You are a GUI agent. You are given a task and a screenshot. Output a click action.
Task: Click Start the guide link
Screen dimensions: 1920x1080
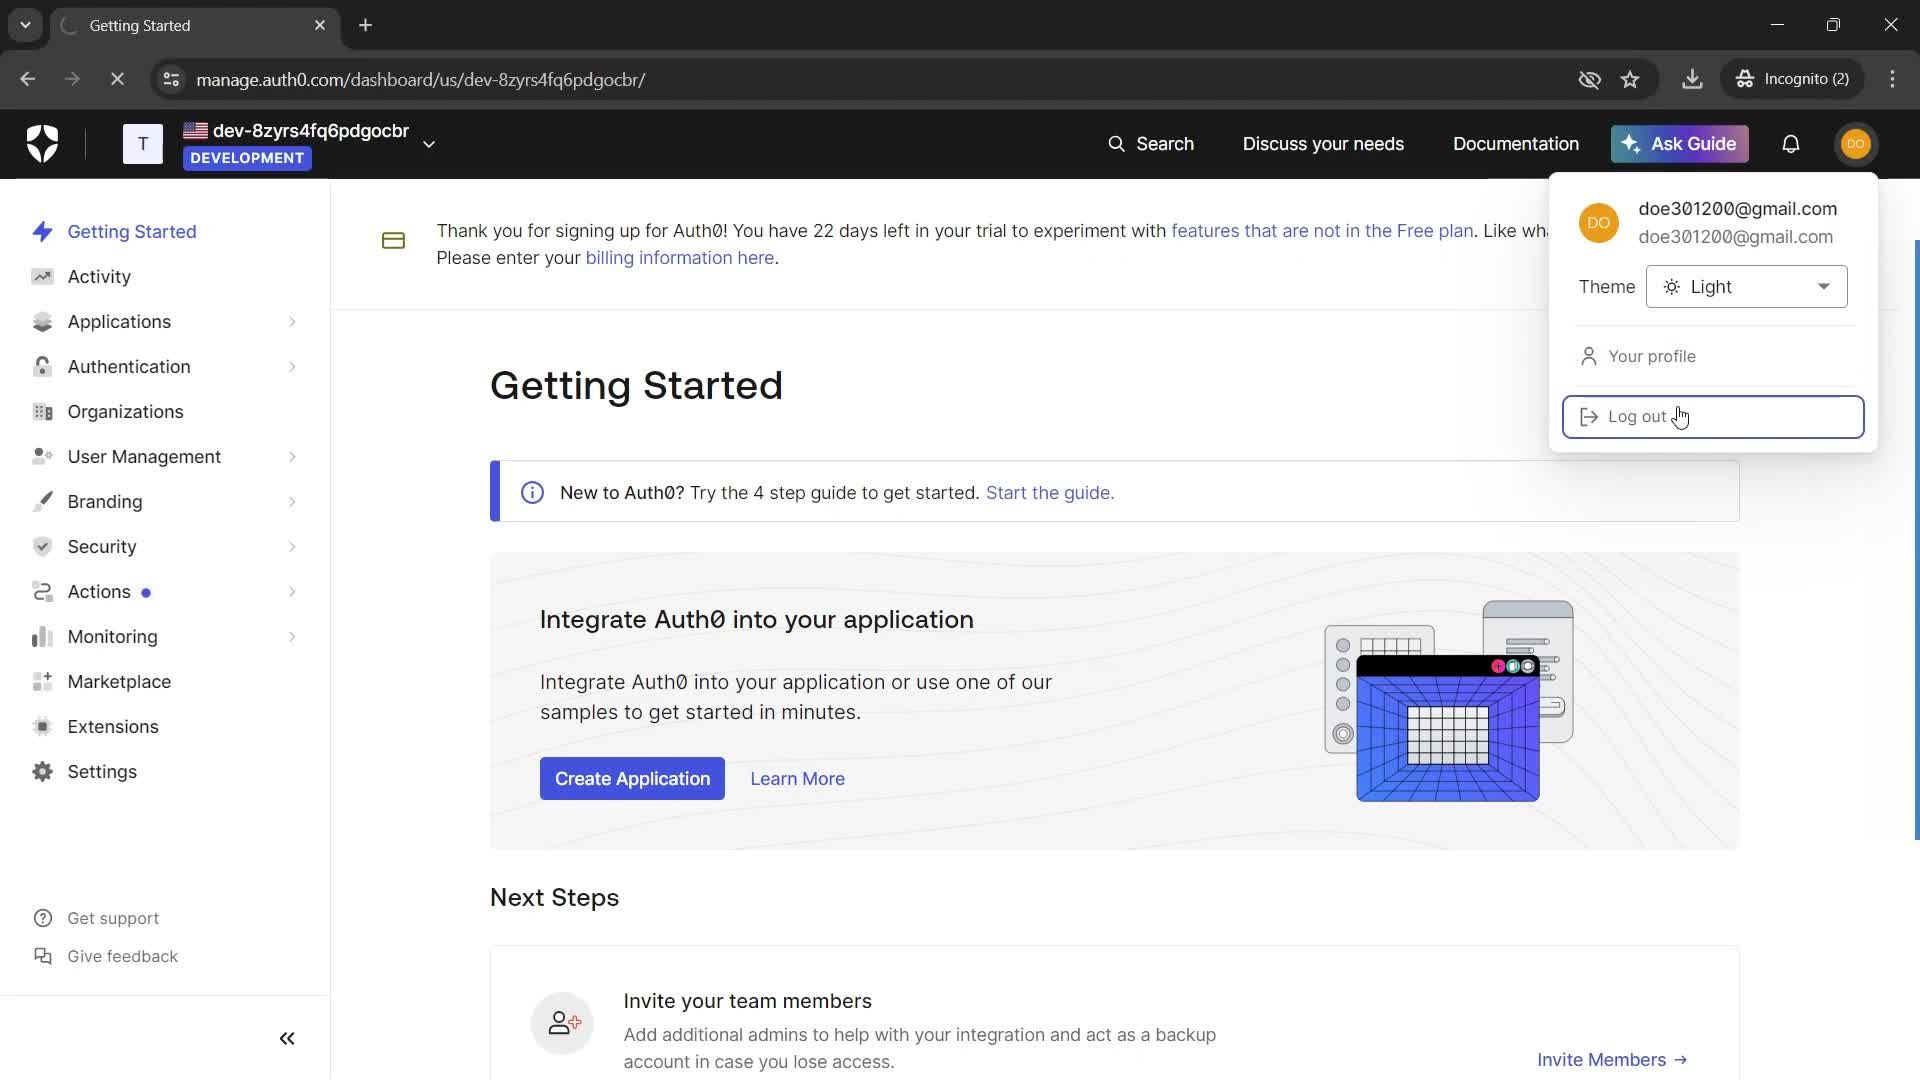coord(1049,493)
